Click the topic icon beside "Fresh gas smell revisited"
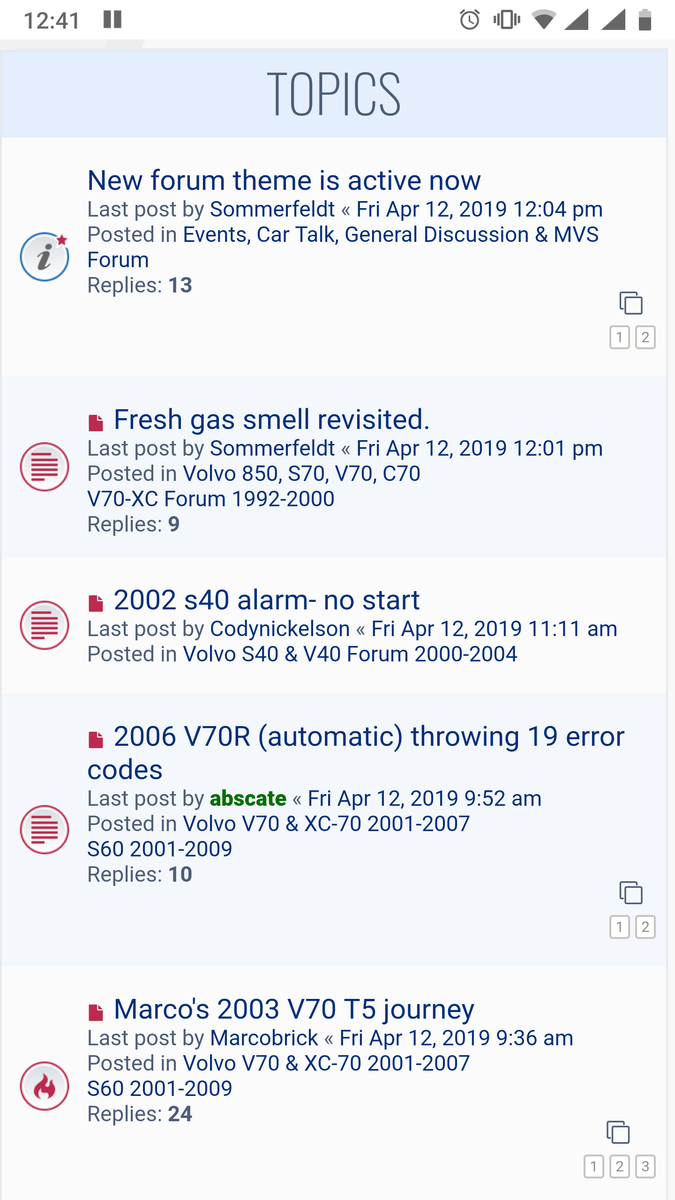Screen dimensions: 675x1200 44,466
